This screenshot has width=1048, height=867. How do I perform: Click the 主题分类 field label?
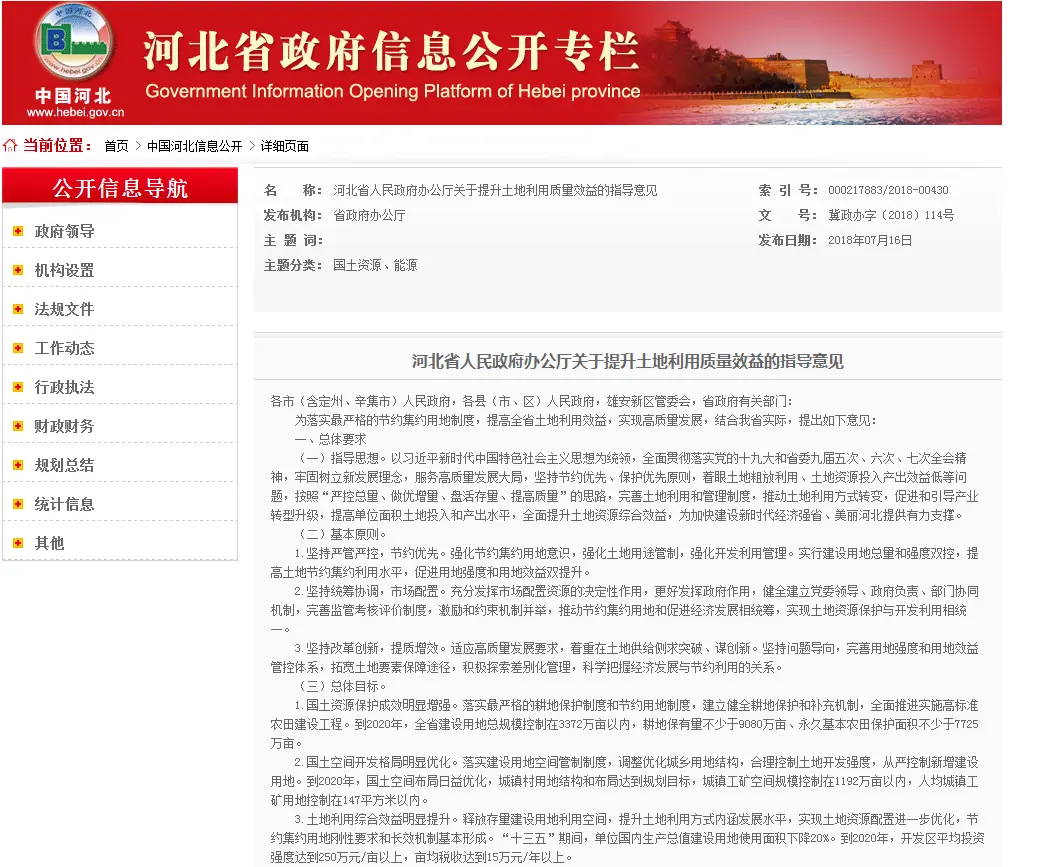(x=293, y=265)
